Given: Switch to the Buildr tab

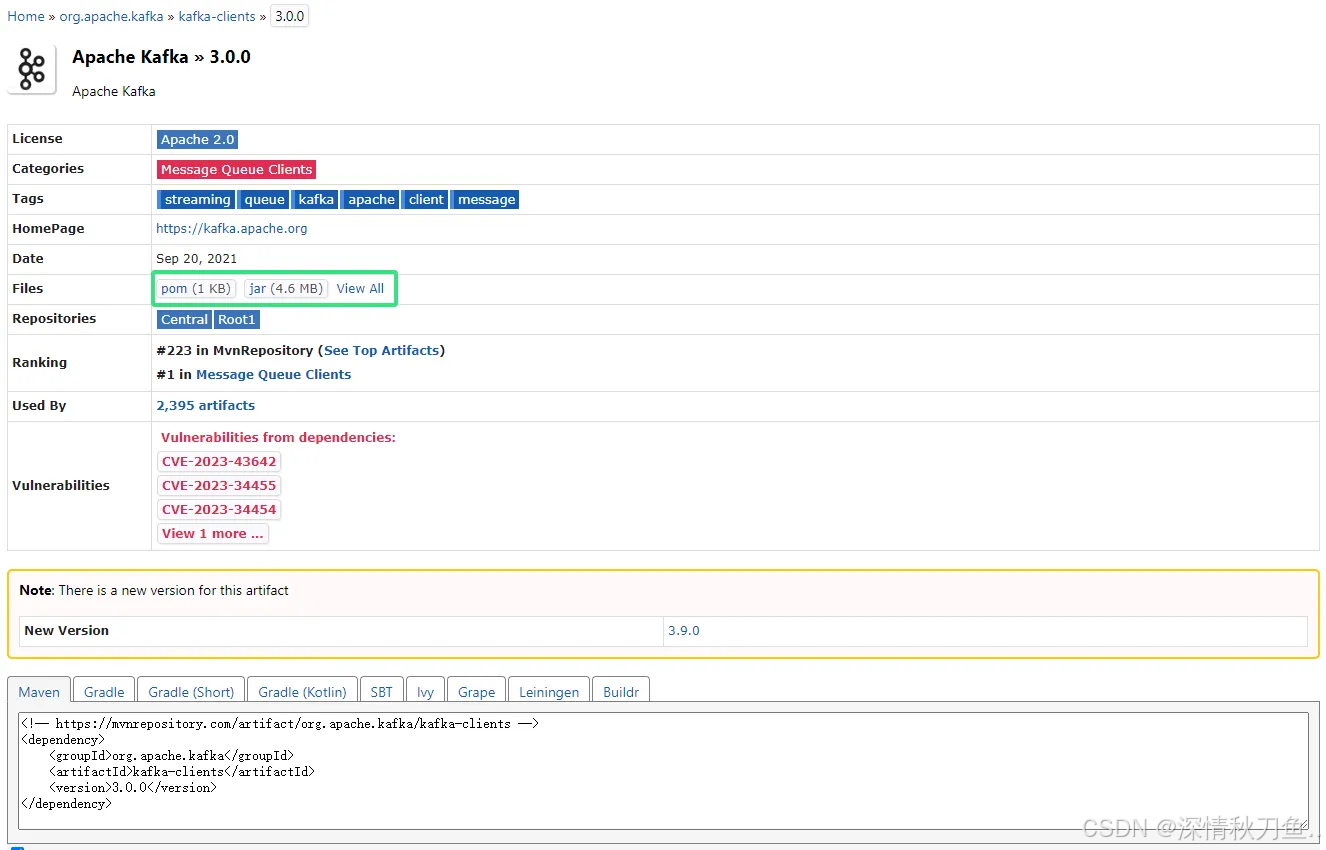Looking at the screenshot, I should 621,691.
